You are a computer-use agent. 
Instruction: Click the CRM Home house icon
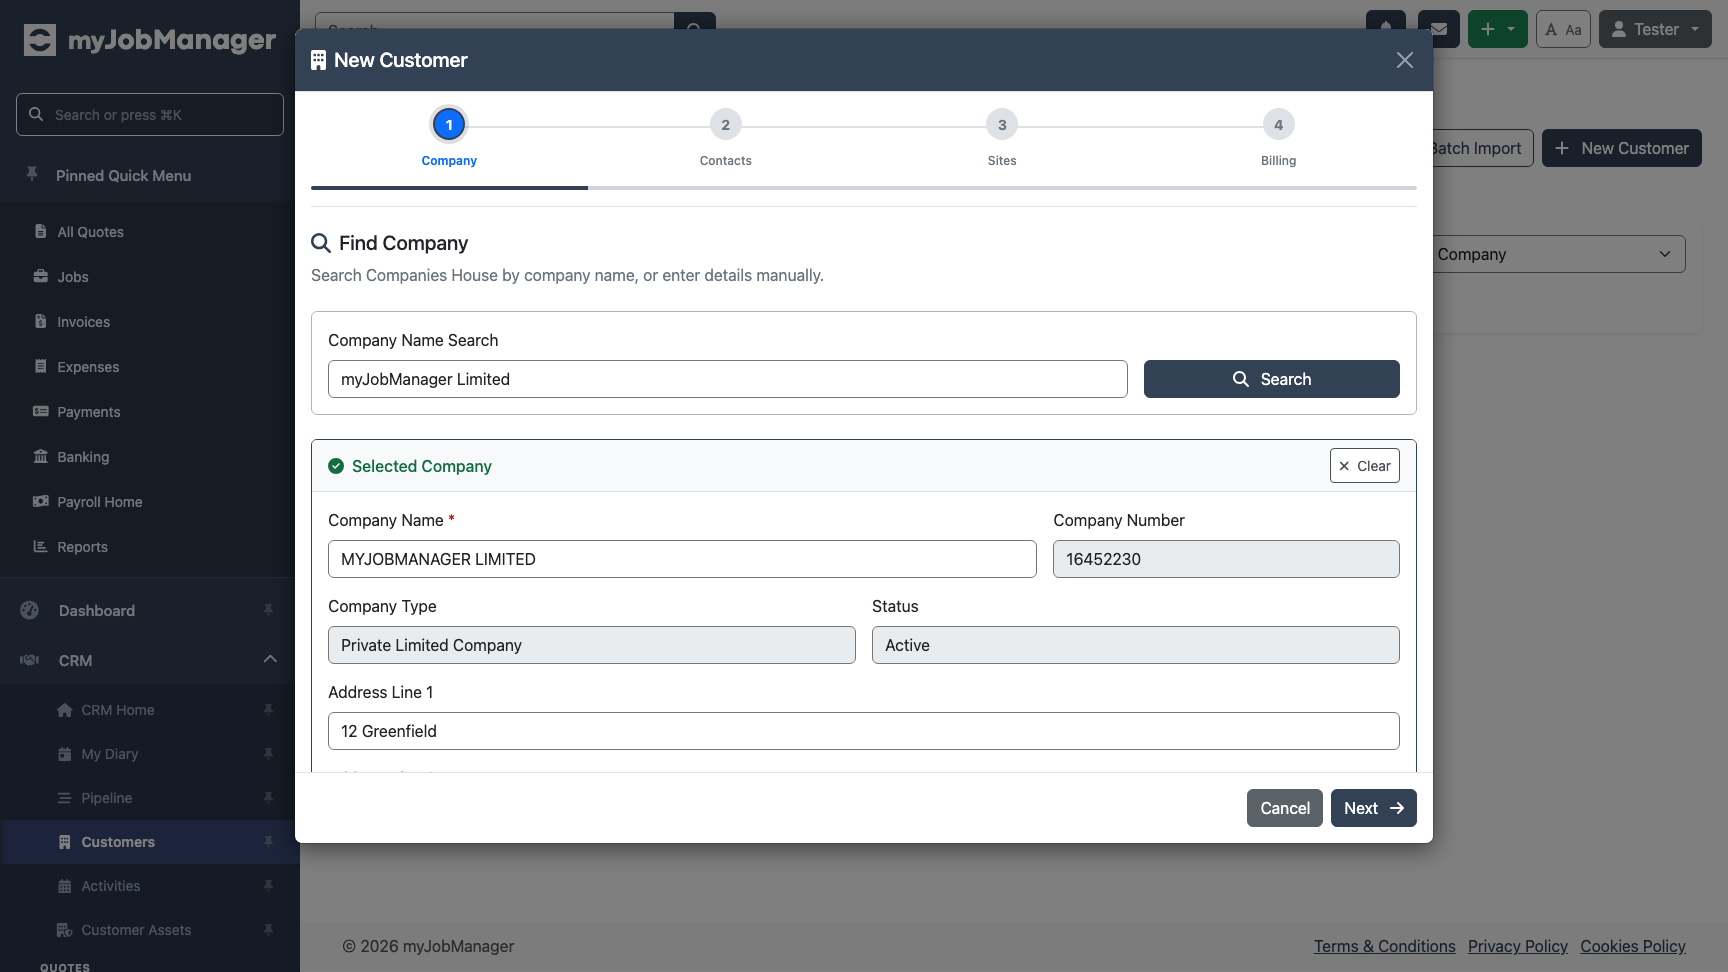(x=65, y=710)
